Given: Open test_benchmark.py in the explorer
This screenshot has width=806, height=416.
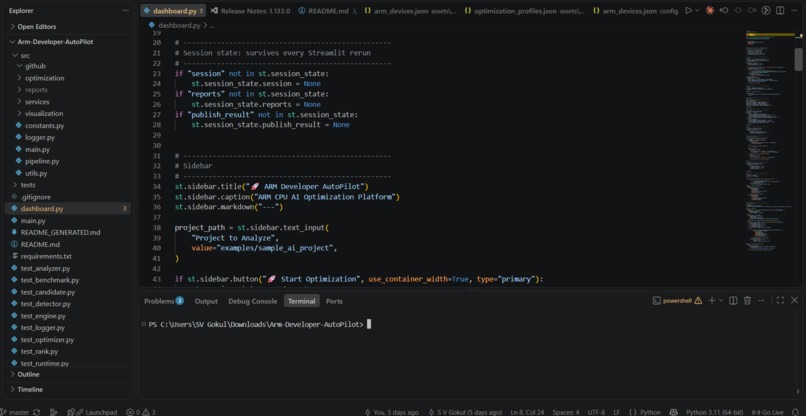Looking at the screenshot, I should coord(50,280).
